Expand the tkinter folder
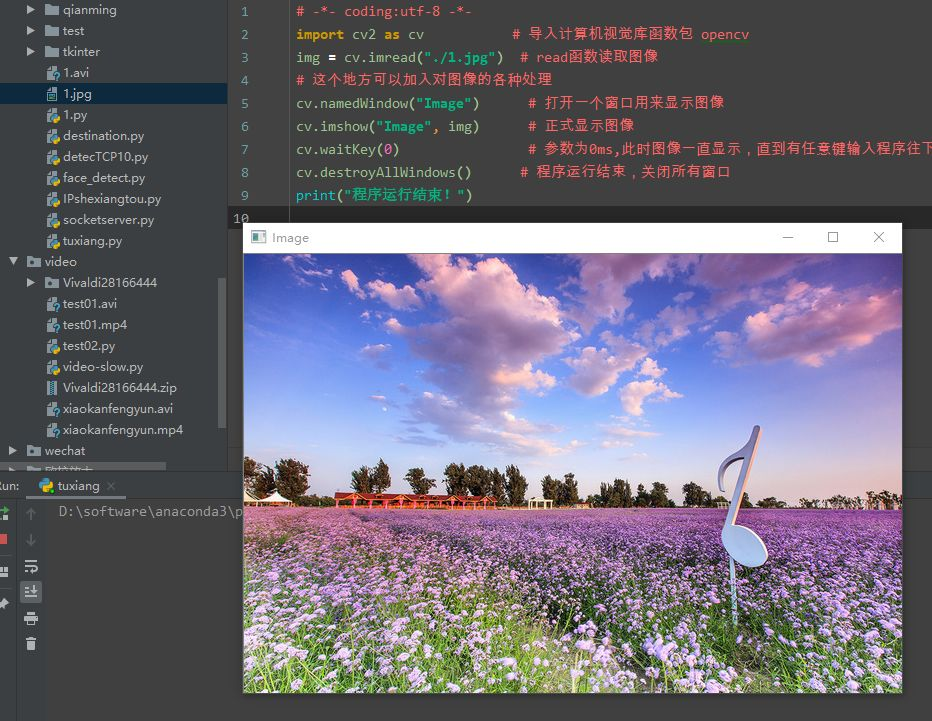The width and height of the screenshot is (932, 721). (29, 51)
